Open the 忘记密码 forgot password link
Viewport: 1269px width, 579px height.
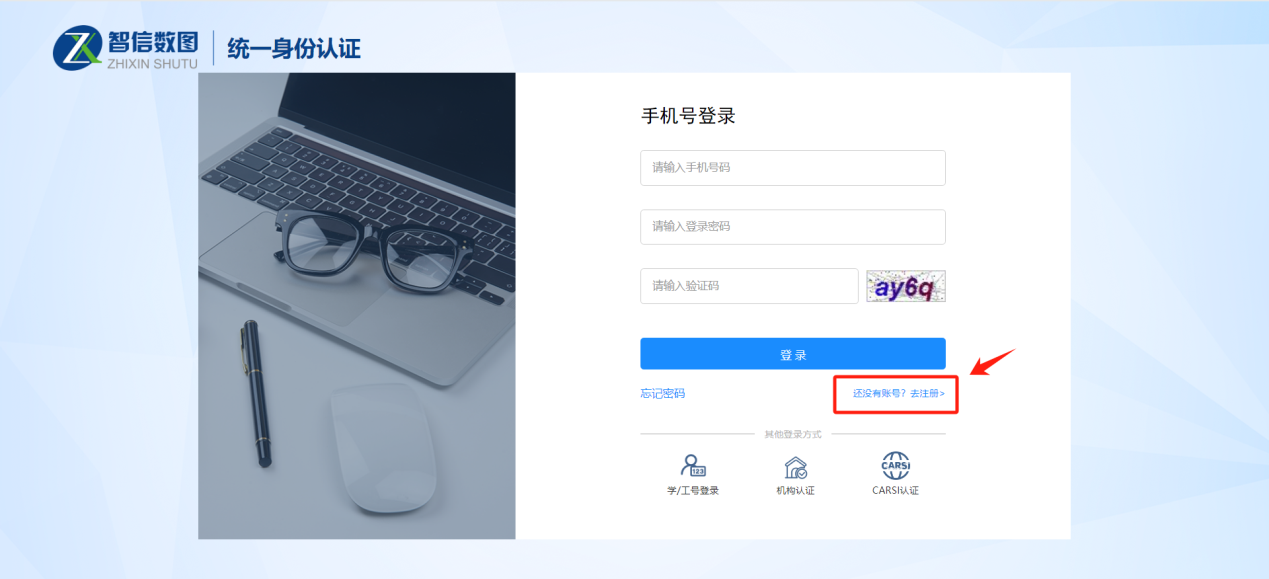663,394
